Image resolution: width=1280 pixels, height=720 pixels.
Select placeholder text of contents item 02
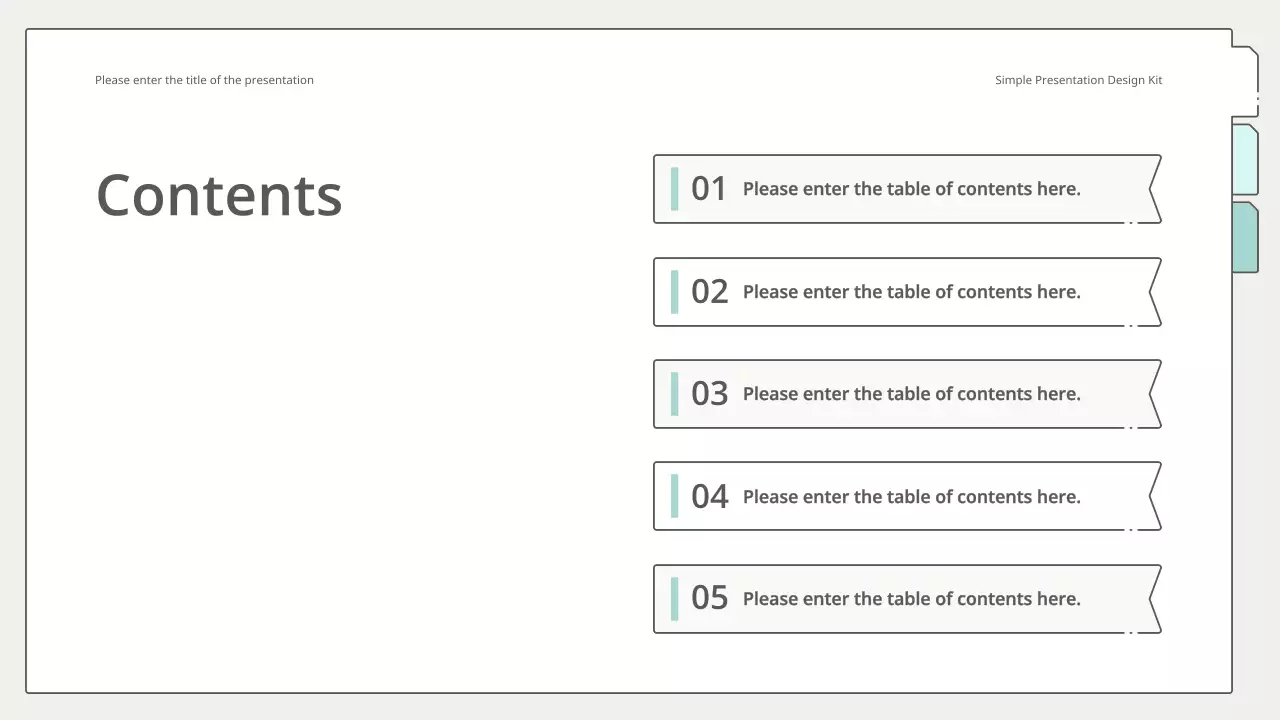(x=911, y=292)
